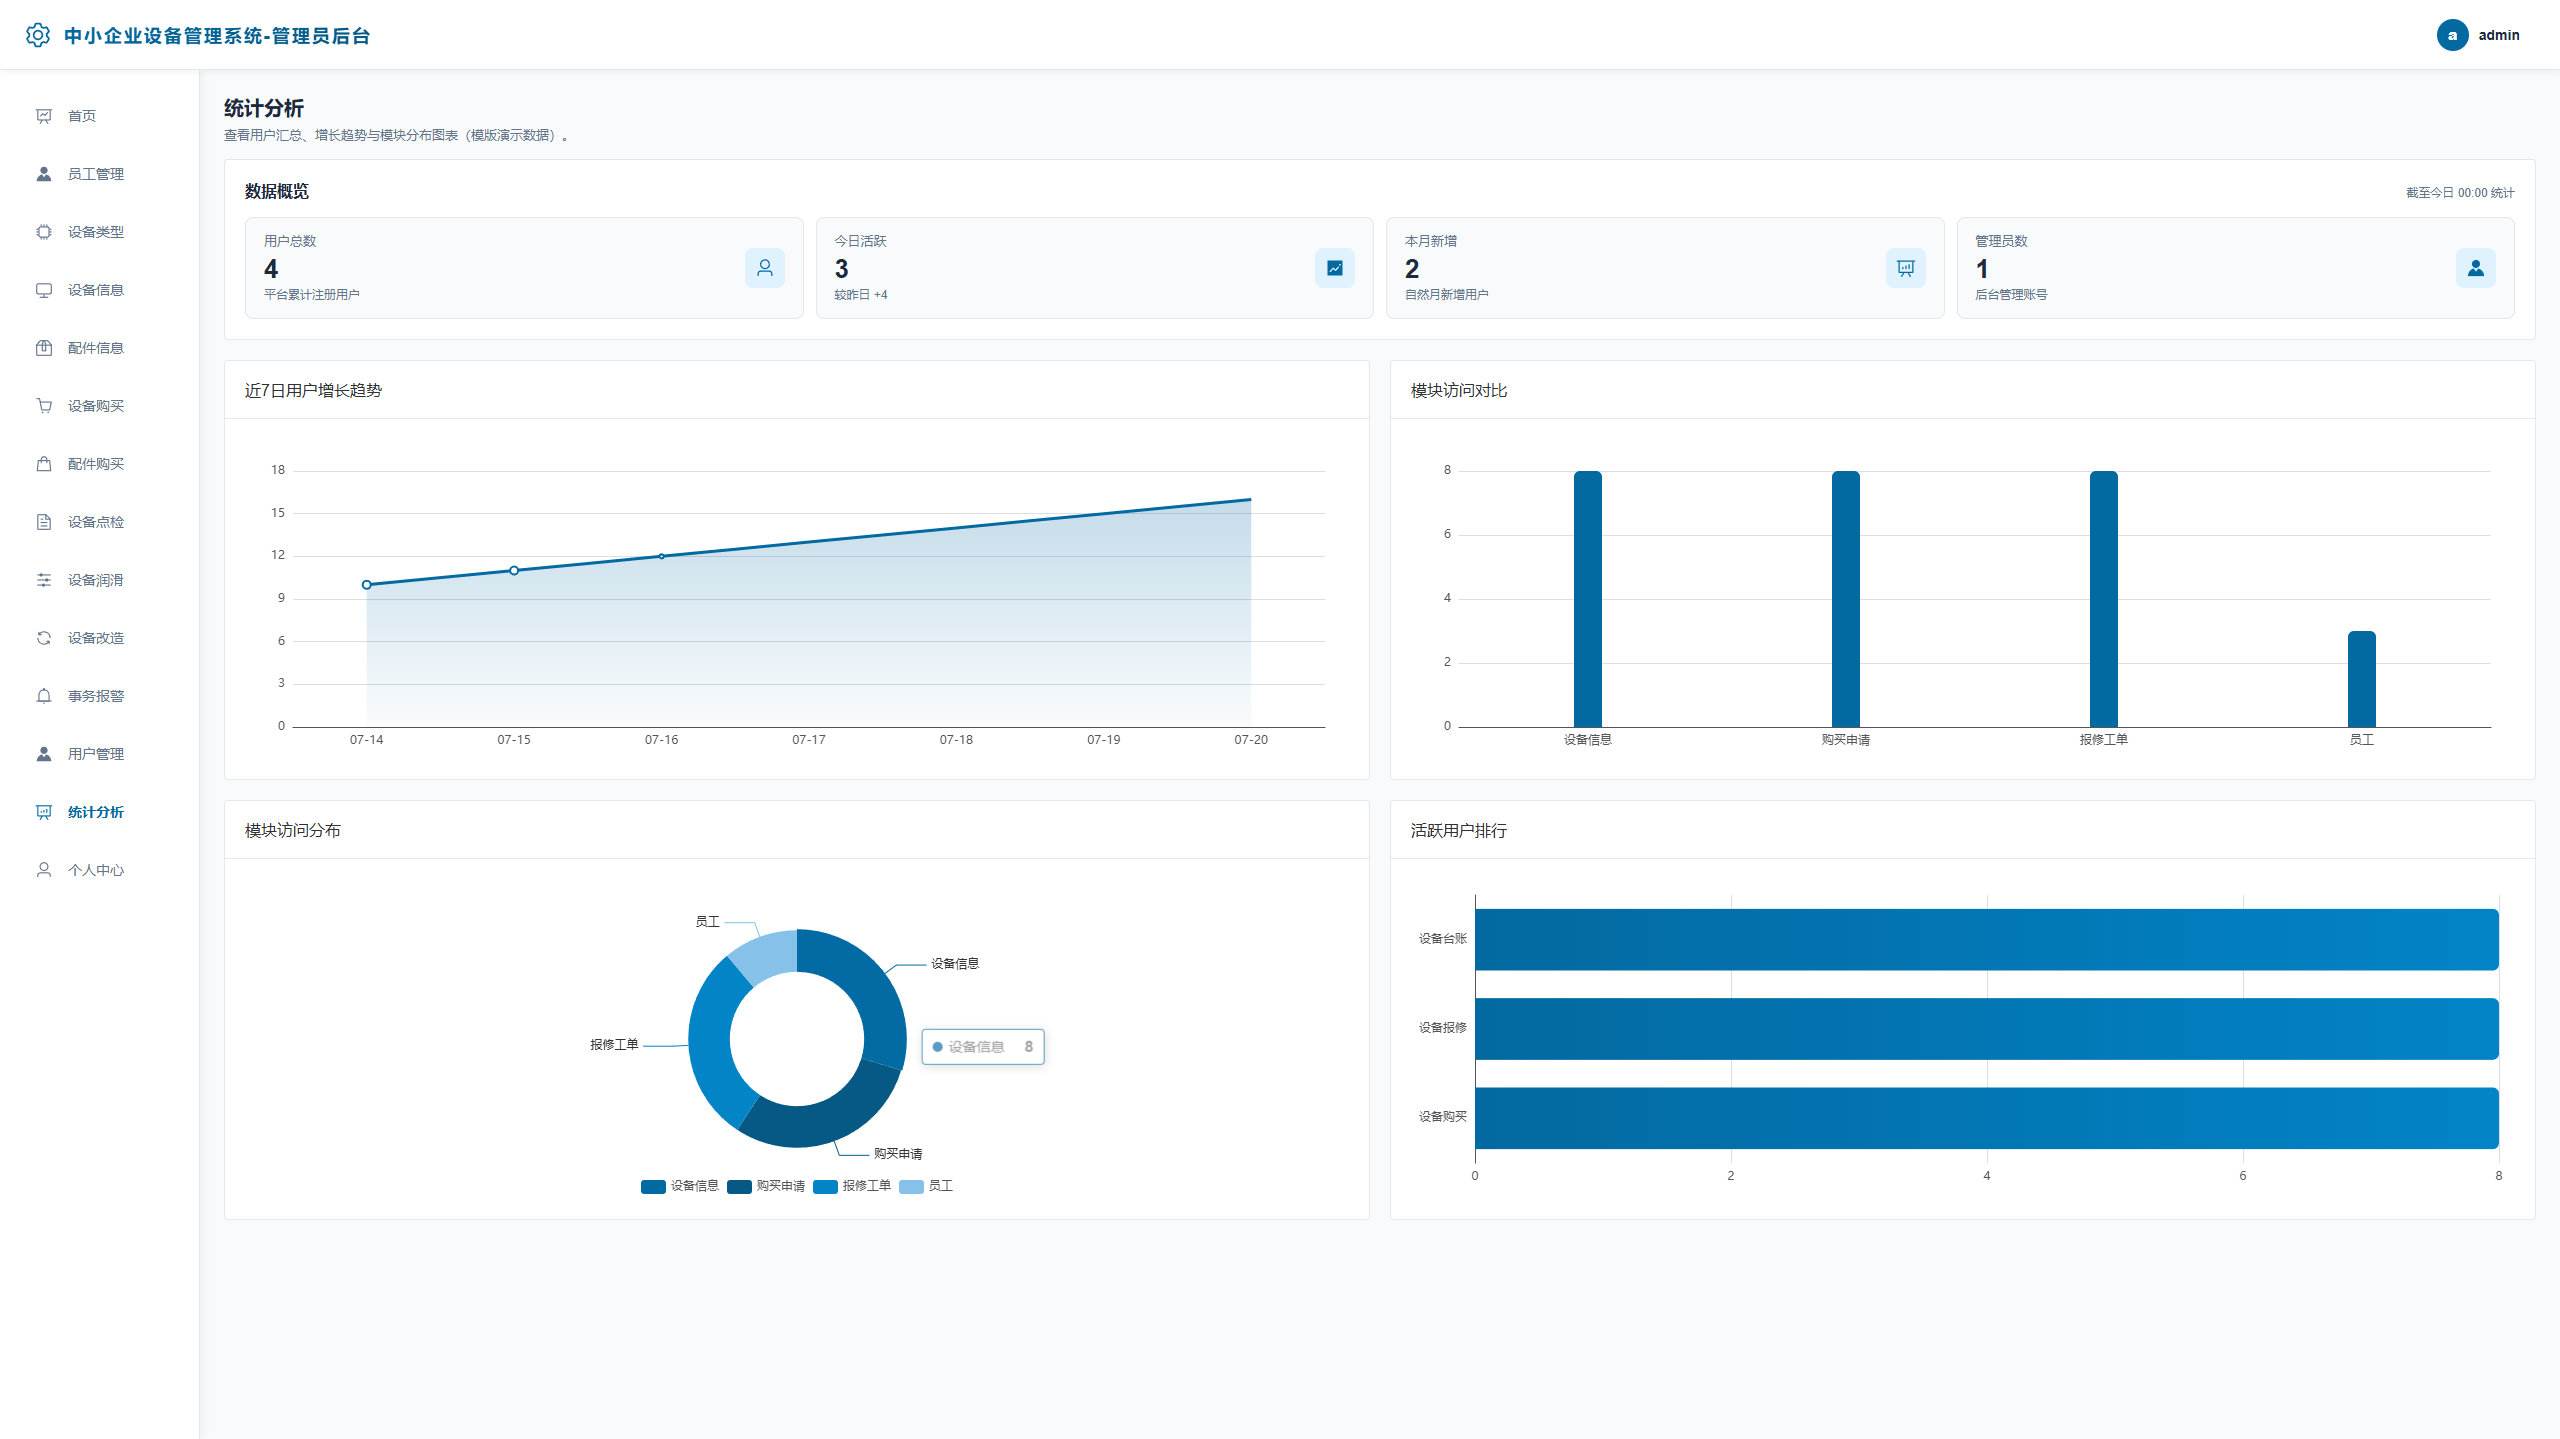Click the 数据概览 section heading

click(277, 192)
